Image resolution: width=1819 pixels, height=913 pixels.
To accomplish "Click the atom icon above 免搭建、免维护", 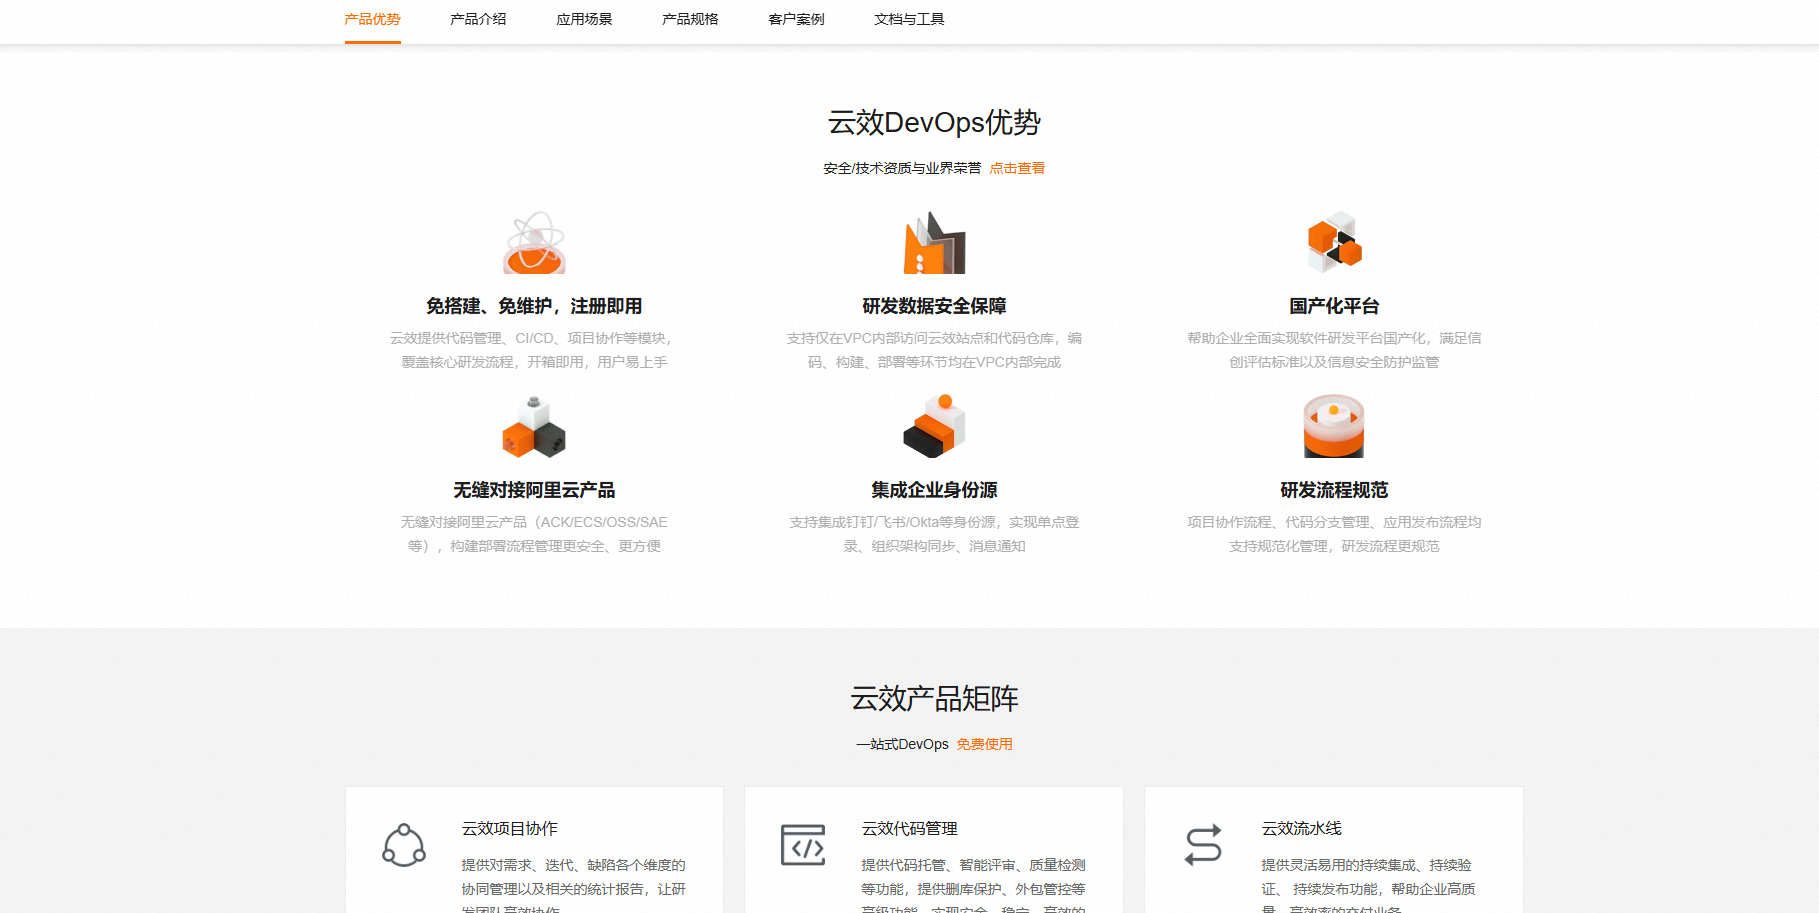I will 534,243.
